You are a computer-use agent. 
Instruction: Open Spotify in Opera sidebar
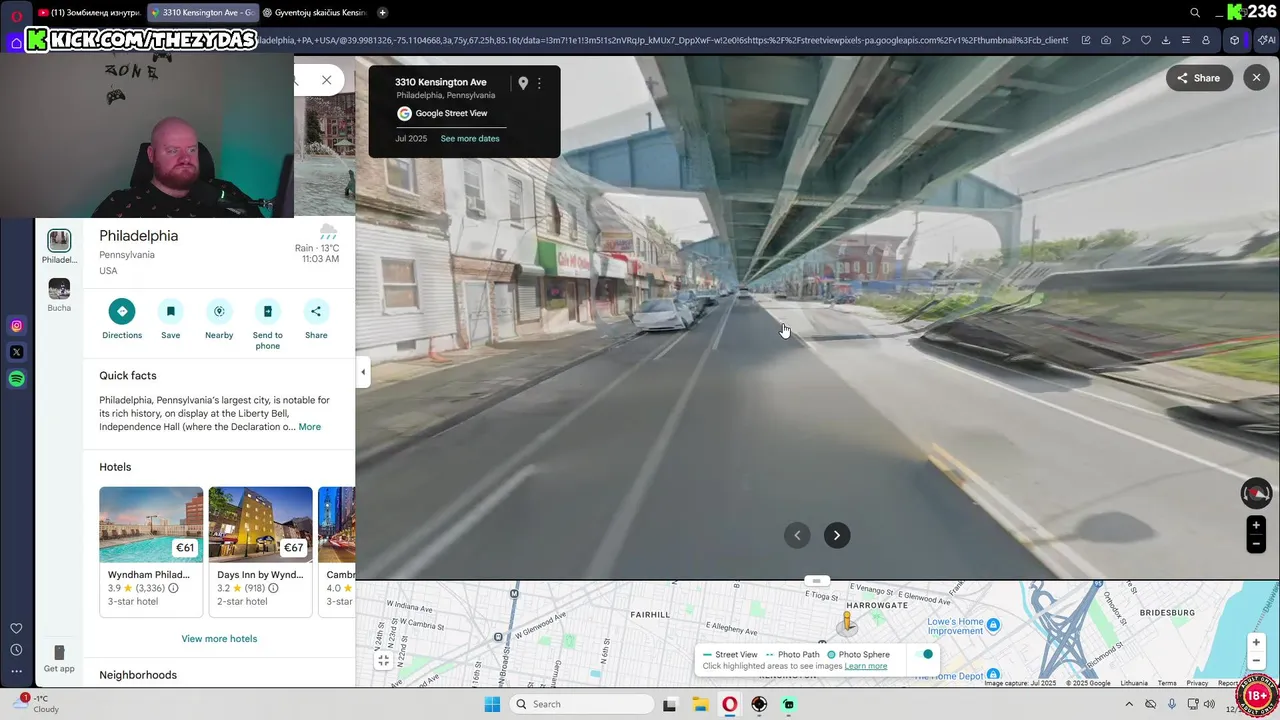coord(17,379)
